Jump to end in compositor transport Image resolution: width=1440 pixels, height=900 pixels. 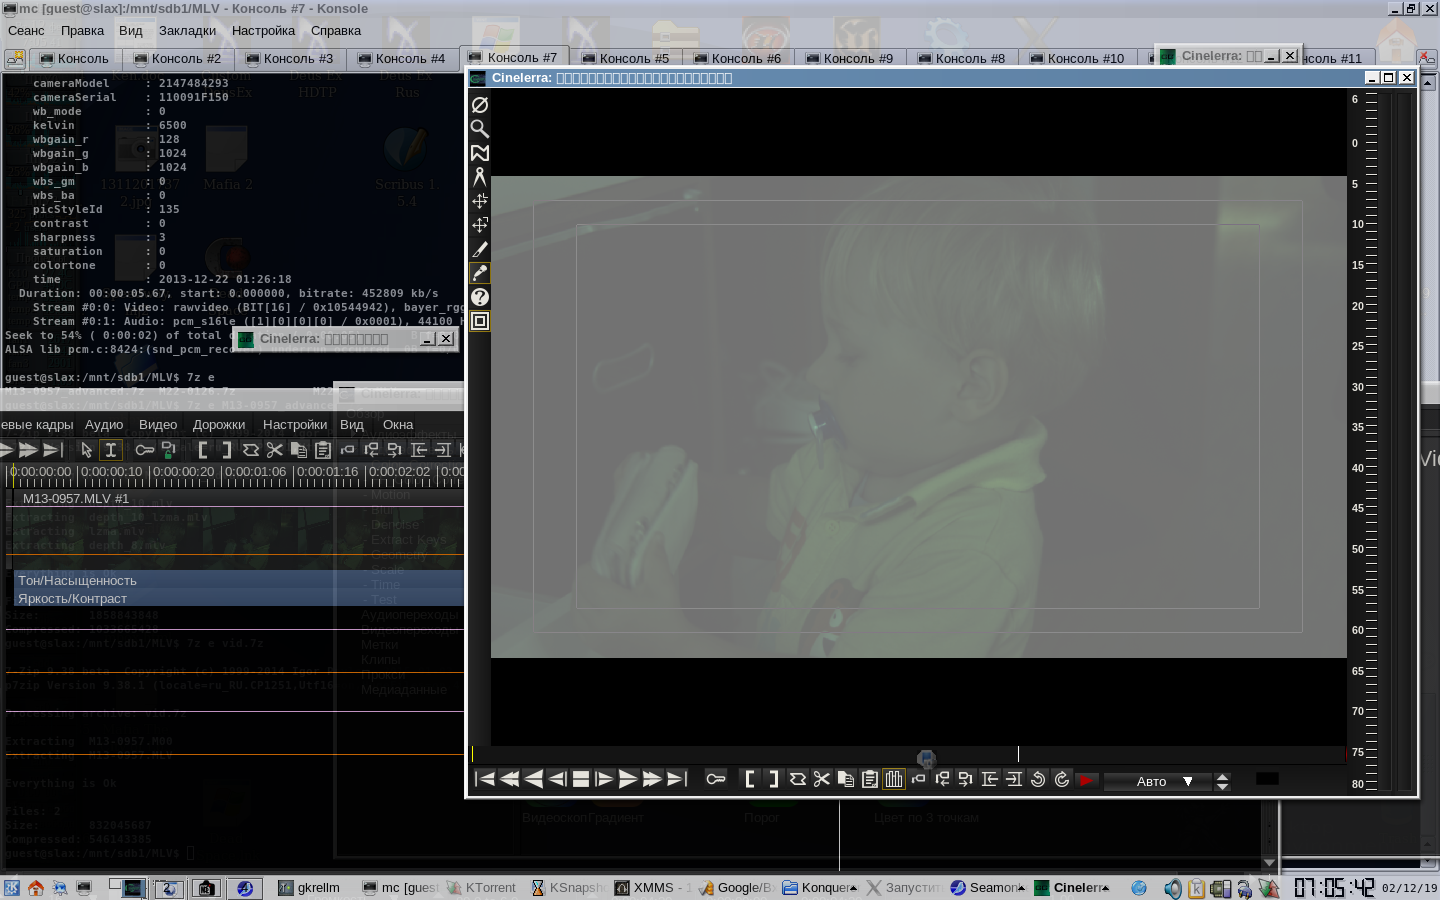pos(676,779)
